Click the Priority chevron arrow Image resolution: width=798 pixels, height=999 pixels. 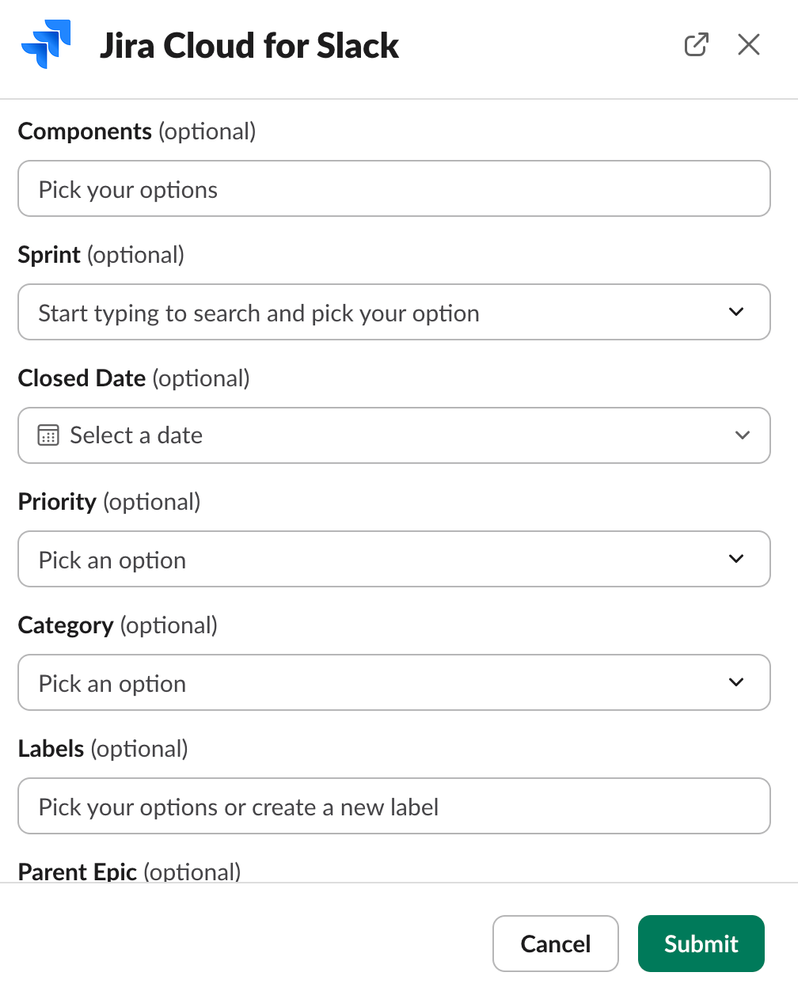(x=737, y=559)
